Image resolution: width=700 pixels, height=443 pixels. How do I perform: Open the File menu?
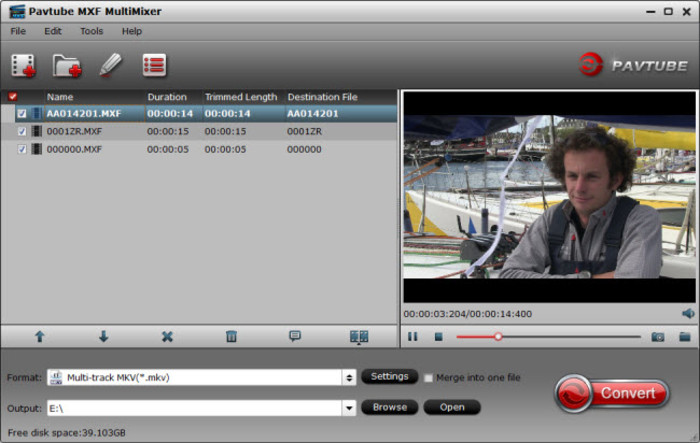click(18, 31)
